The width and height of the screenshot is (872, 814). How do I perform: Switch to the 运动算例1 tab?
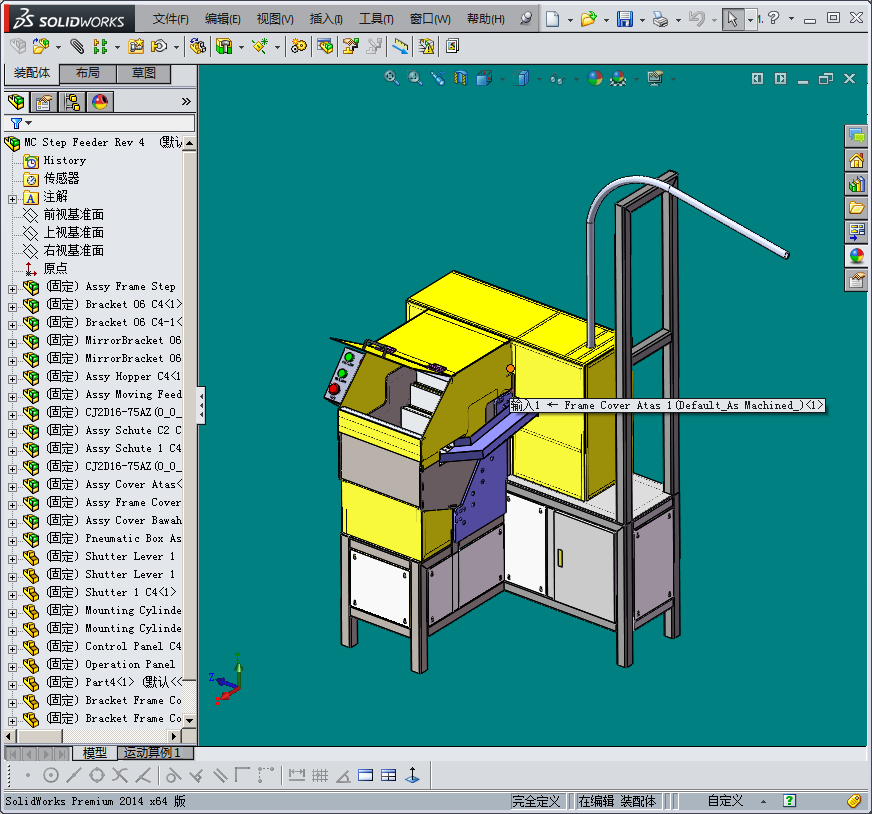[152, 753]
